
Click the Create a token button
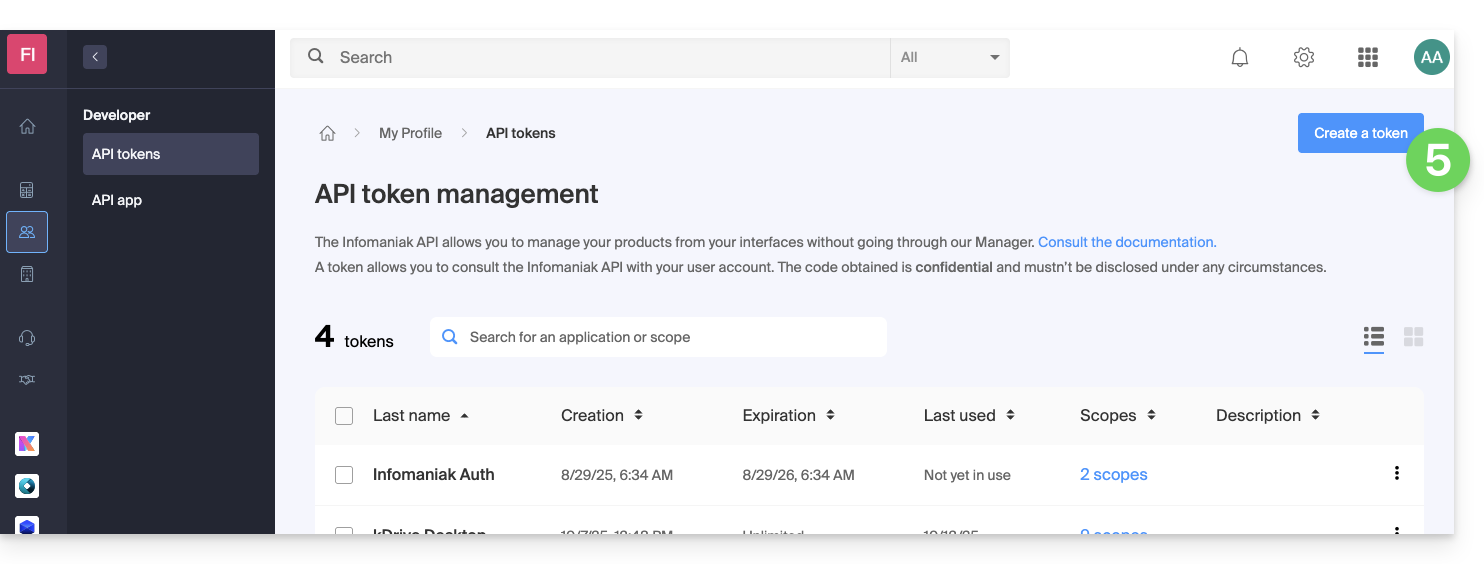pyautogui.click(x=1359, y=133)
